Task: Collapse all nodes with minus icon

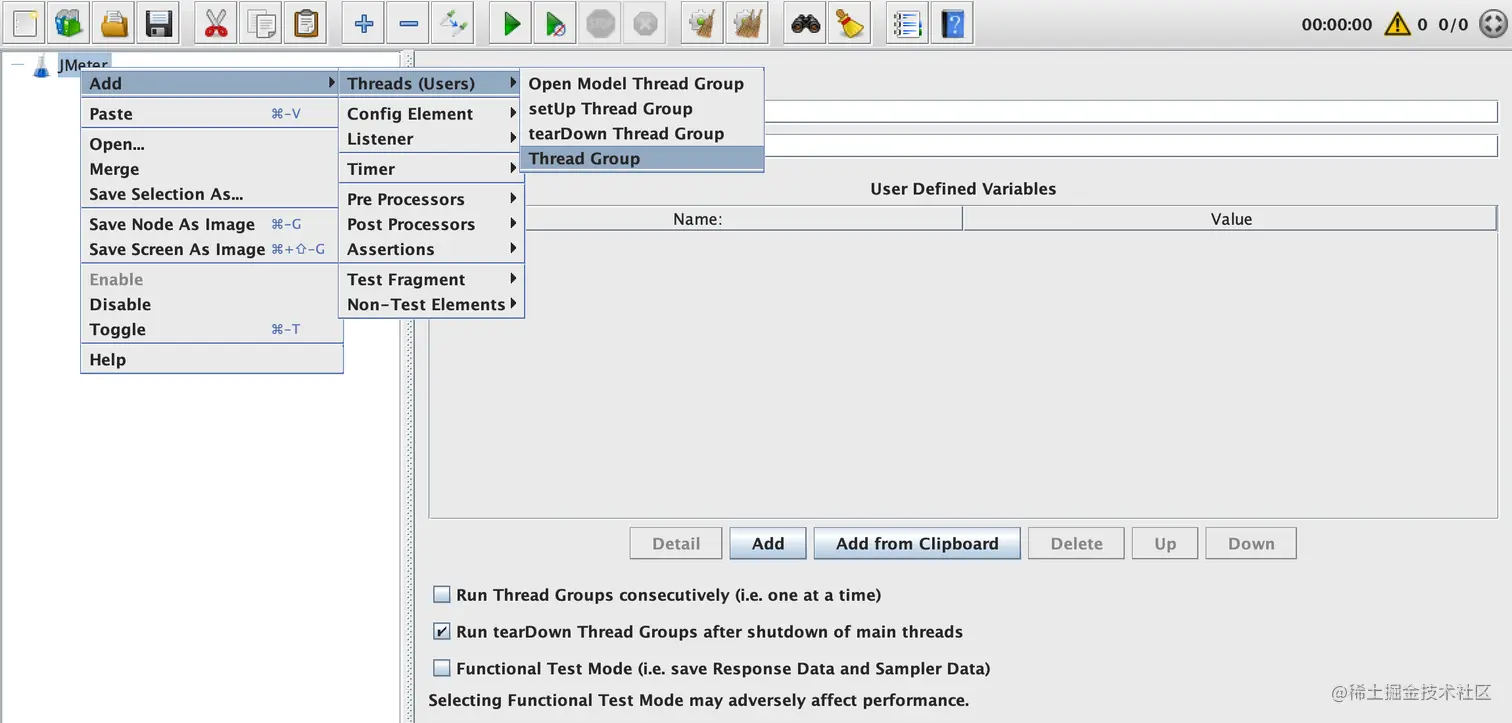Action: coord(409,23)
